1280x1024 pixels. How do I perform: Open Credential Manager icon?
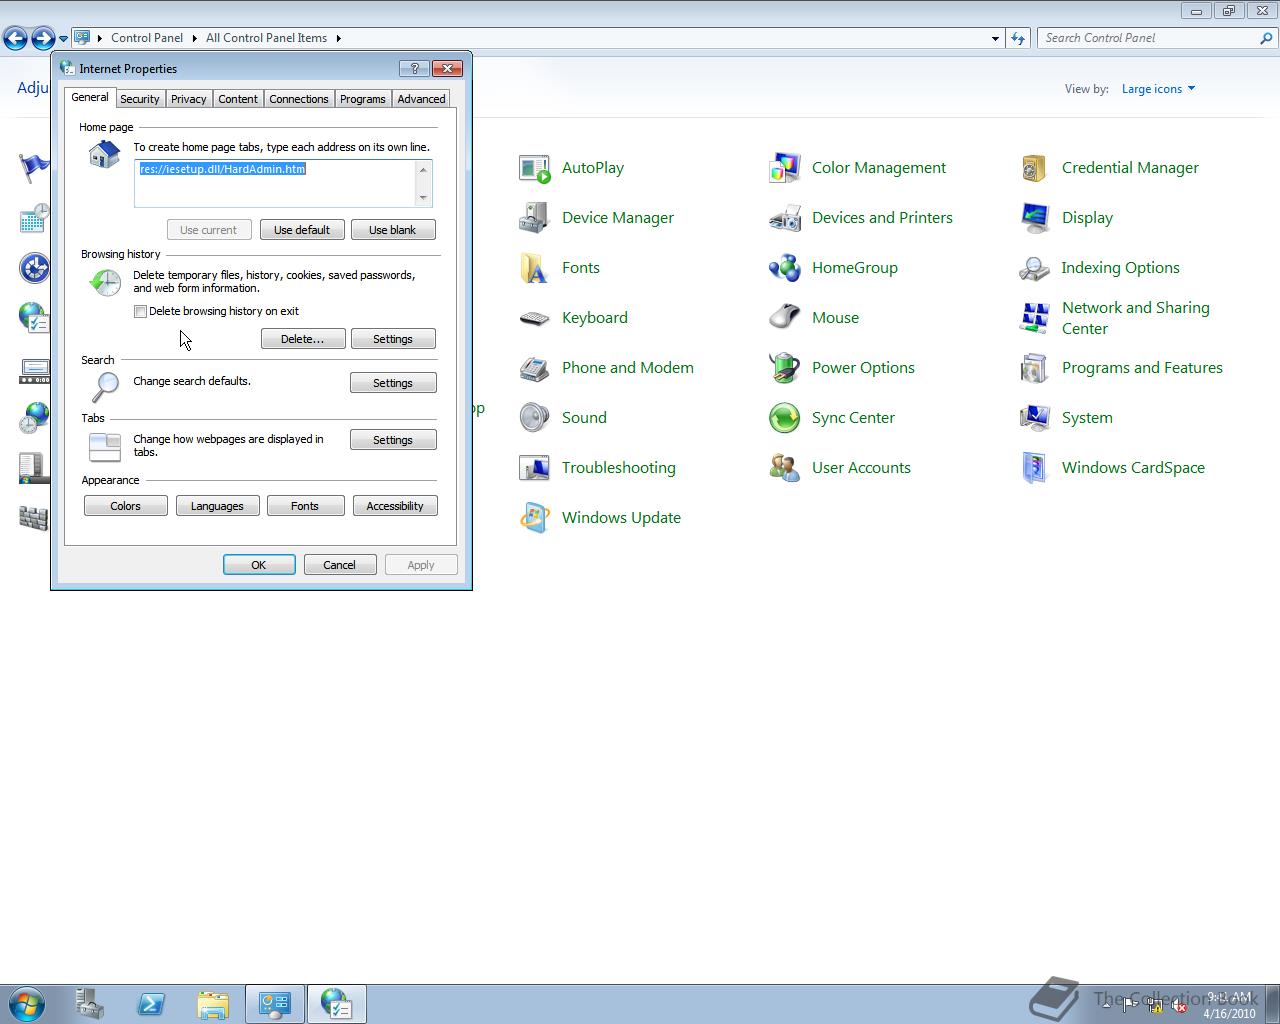(1035, 168)
